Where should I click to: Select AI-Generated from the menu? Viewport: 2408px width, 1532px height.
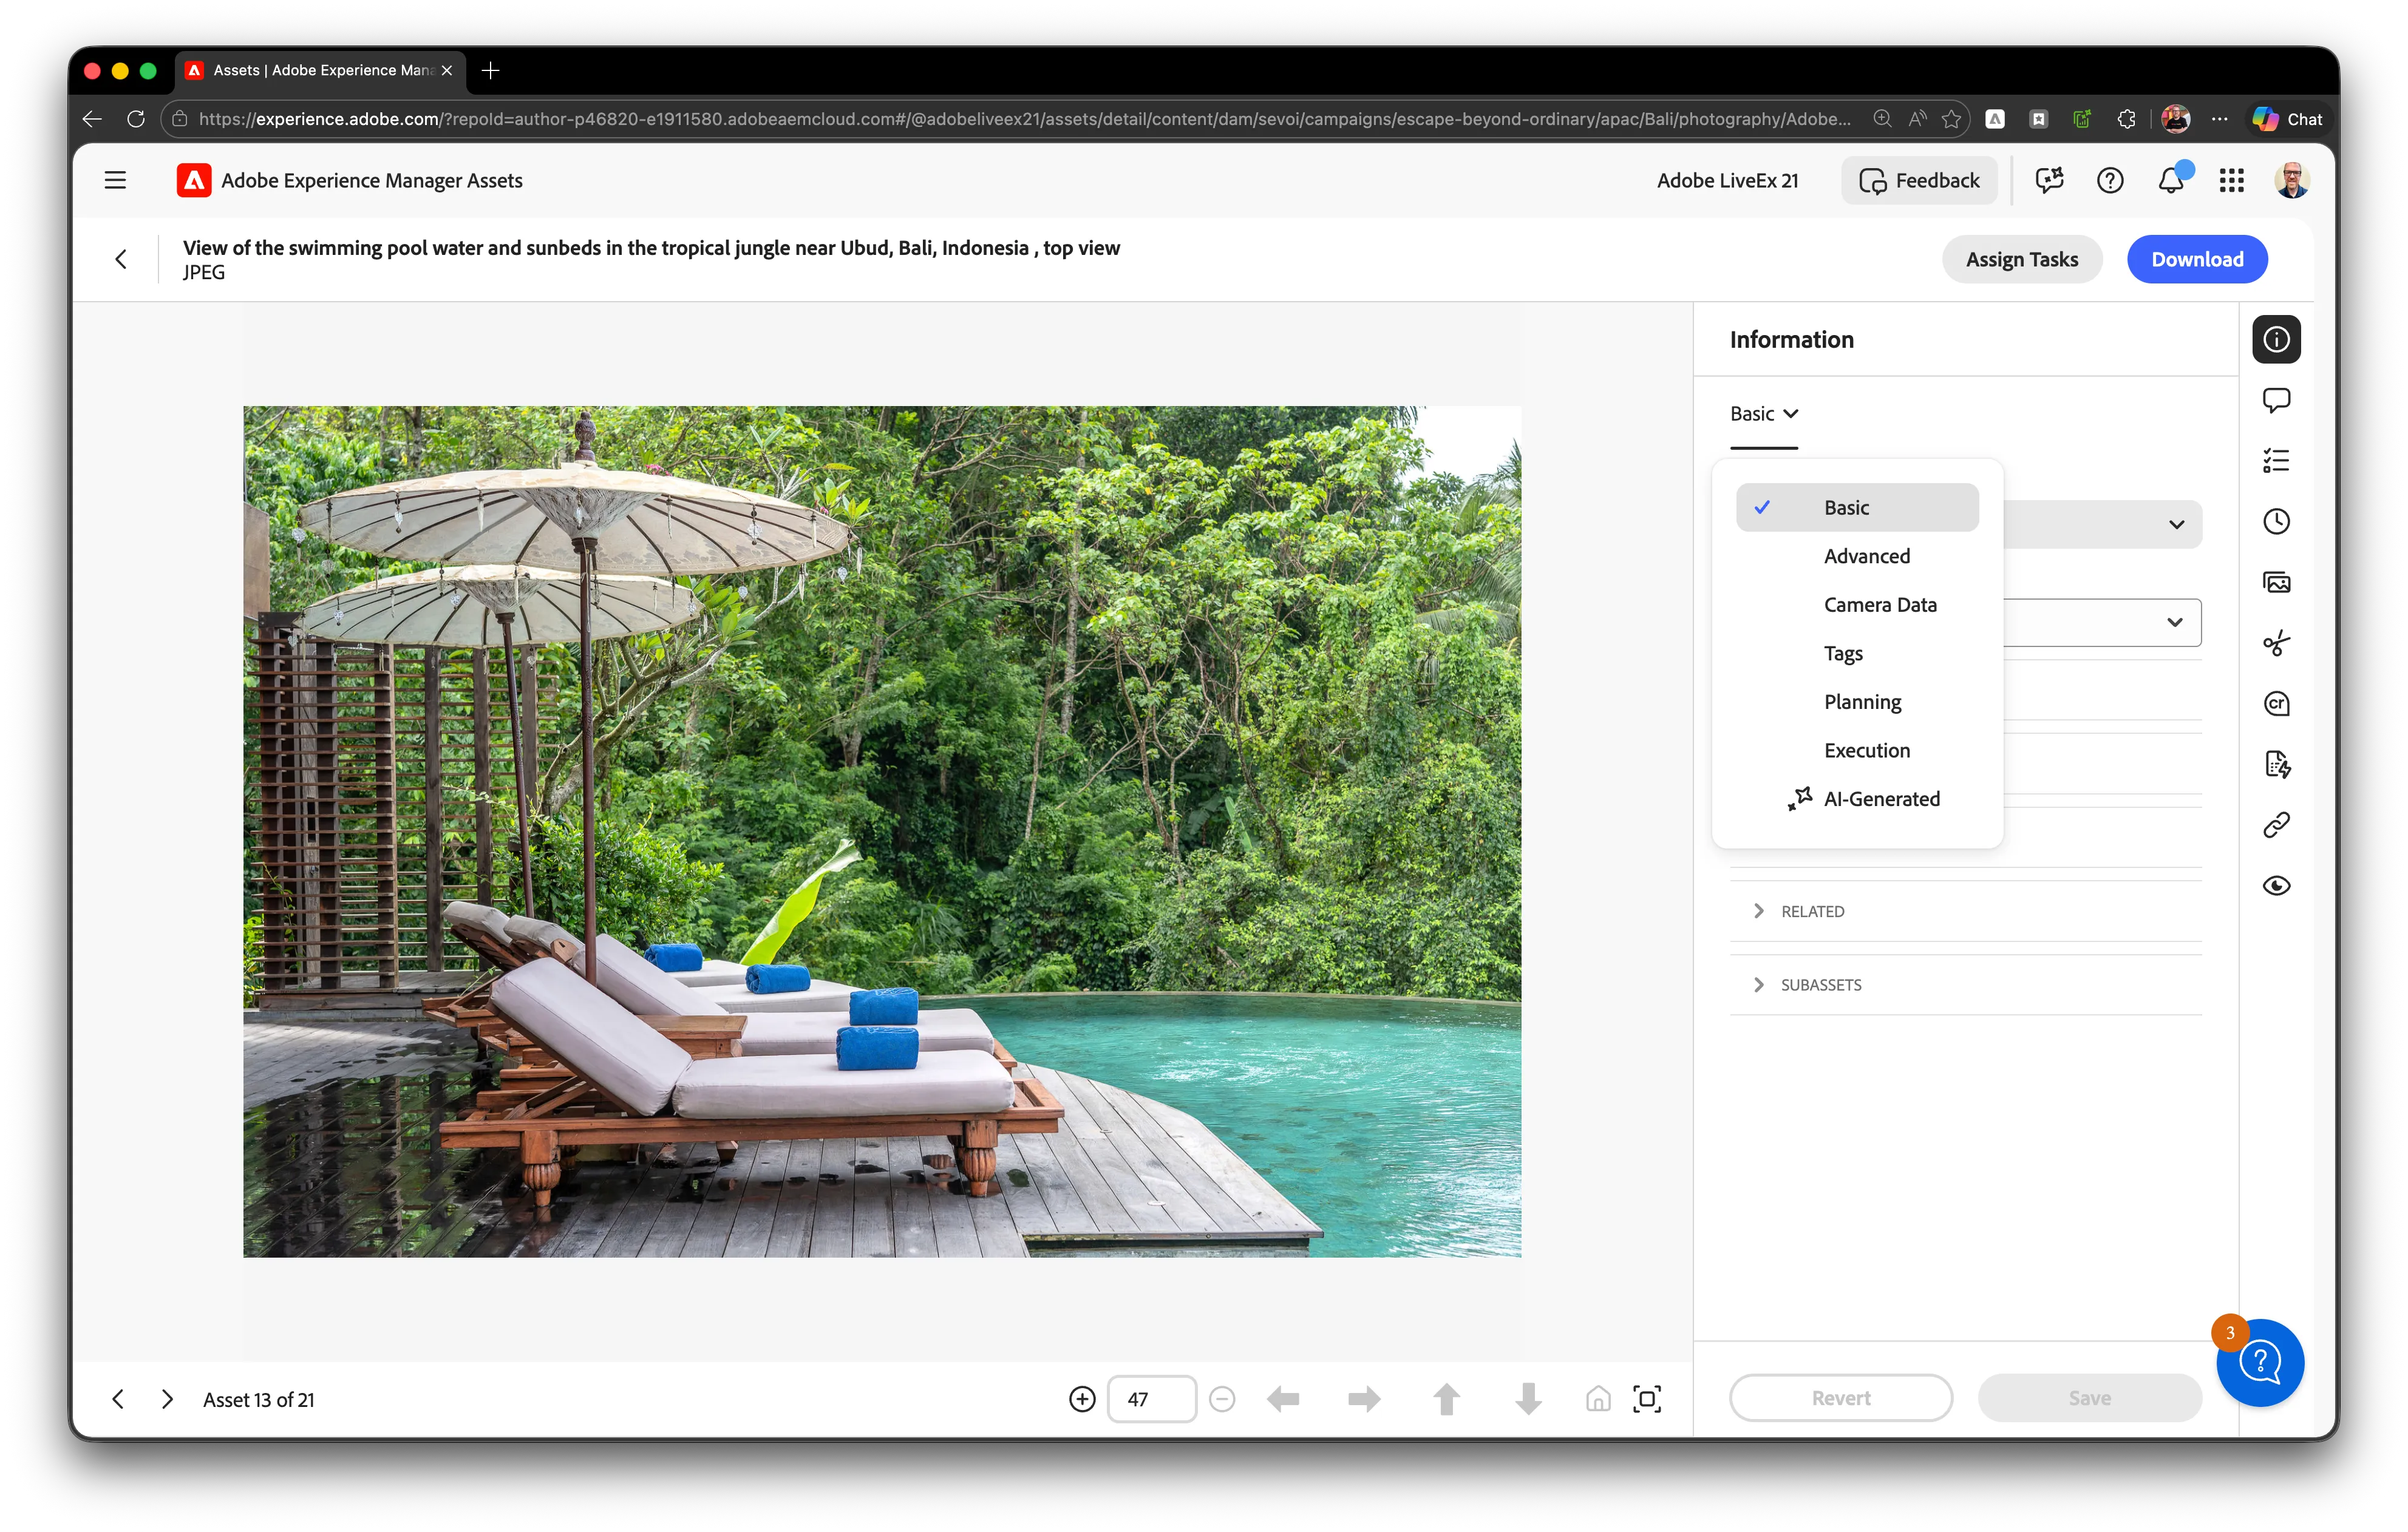tap(1857, 799)
